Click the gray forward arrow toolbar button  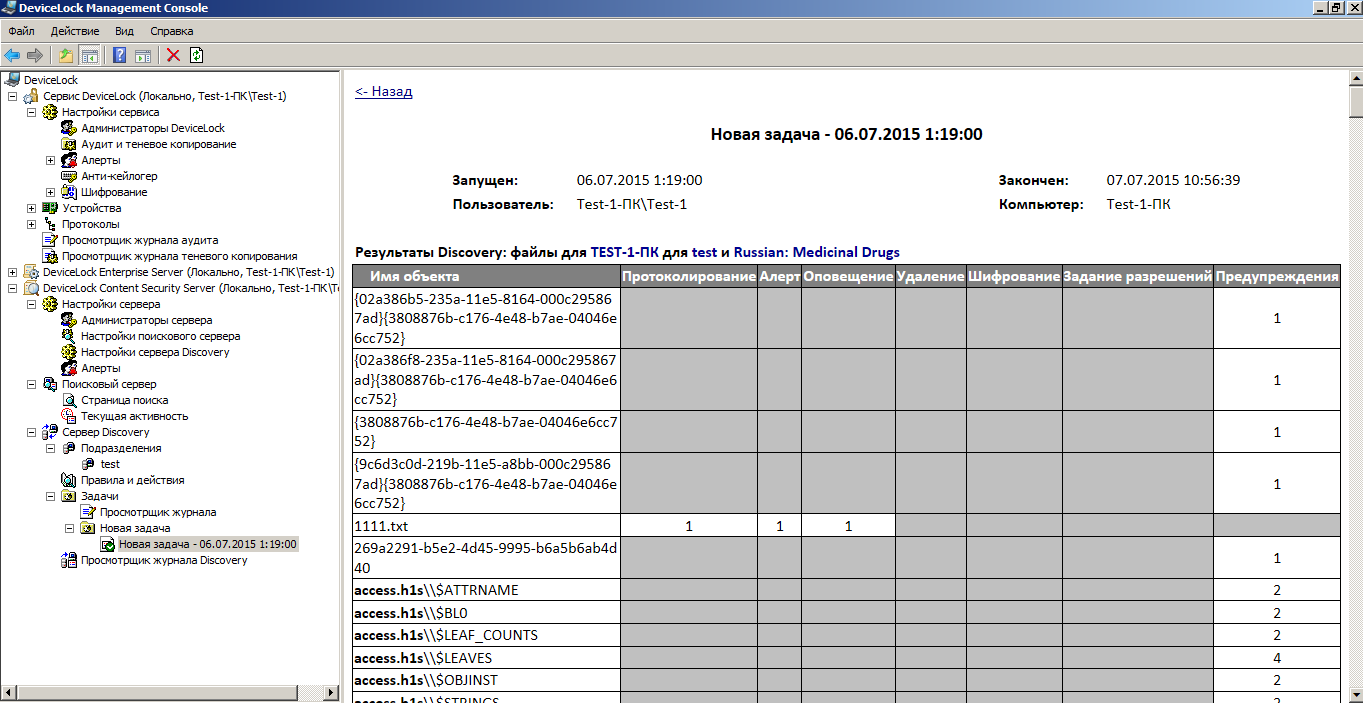[35, 55]
